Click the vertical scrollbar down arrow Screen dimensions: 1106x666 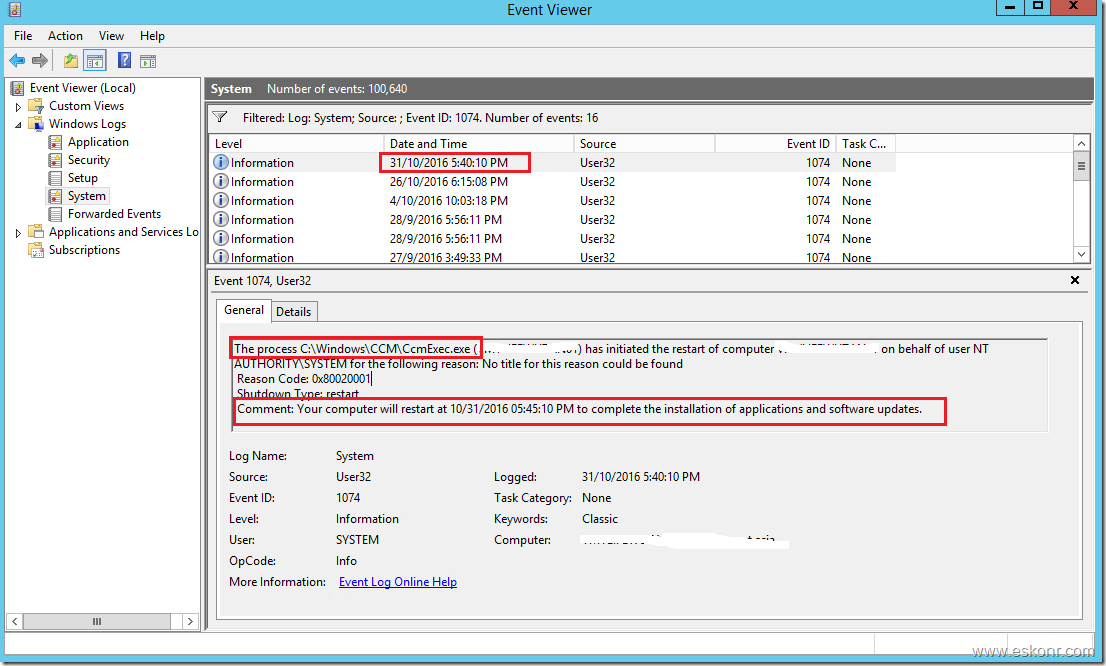(1081, 256)
